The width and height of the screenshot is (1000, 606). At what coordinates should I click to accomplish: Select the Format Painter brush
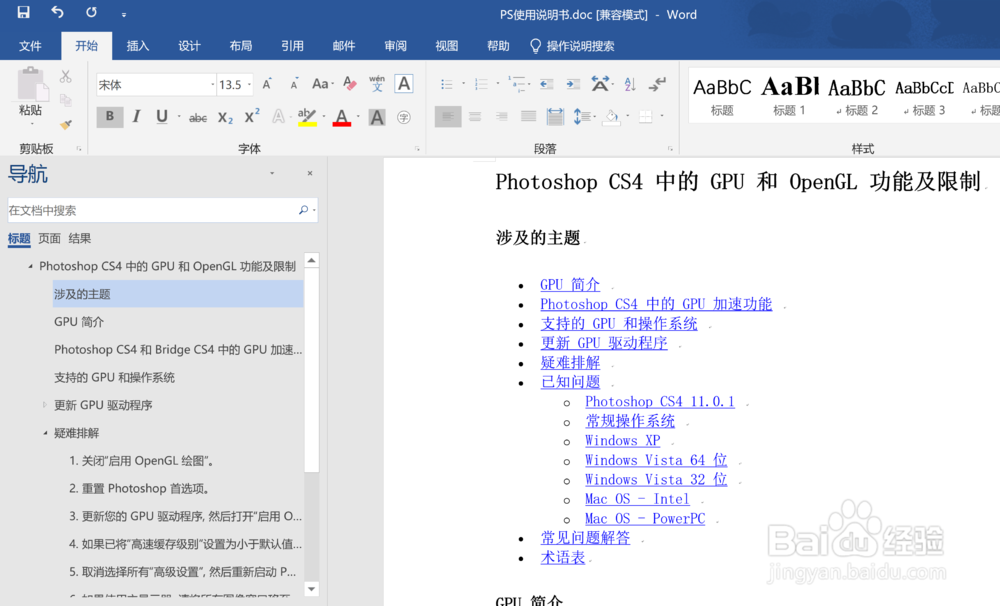pyautogui.click(x=66, y=124)
